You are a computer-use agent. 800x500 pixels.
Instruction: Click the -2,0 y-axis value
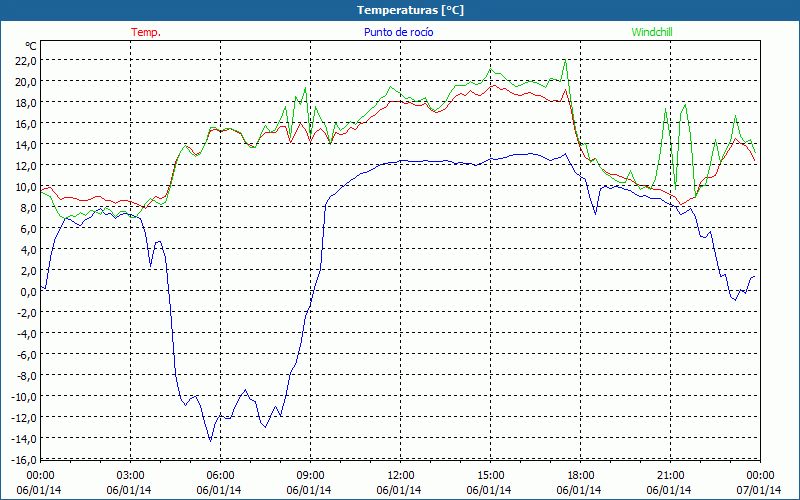tap(28, 312)
